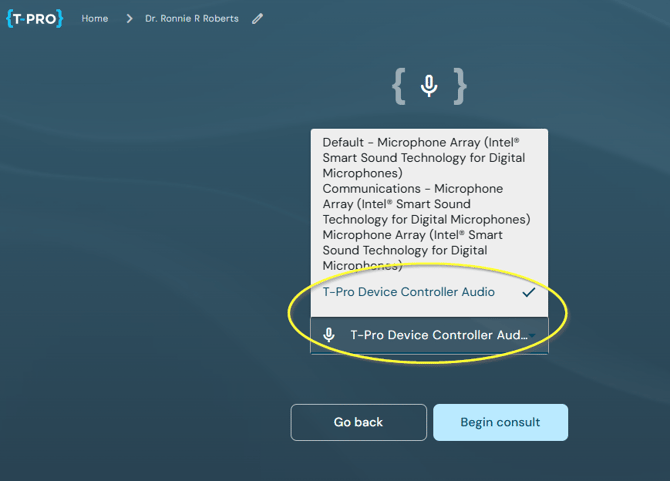Open the Dr. Ronnie R Roberts breadcrumb
The height and width of the screenshot is (481, 670).
(192, 19)
